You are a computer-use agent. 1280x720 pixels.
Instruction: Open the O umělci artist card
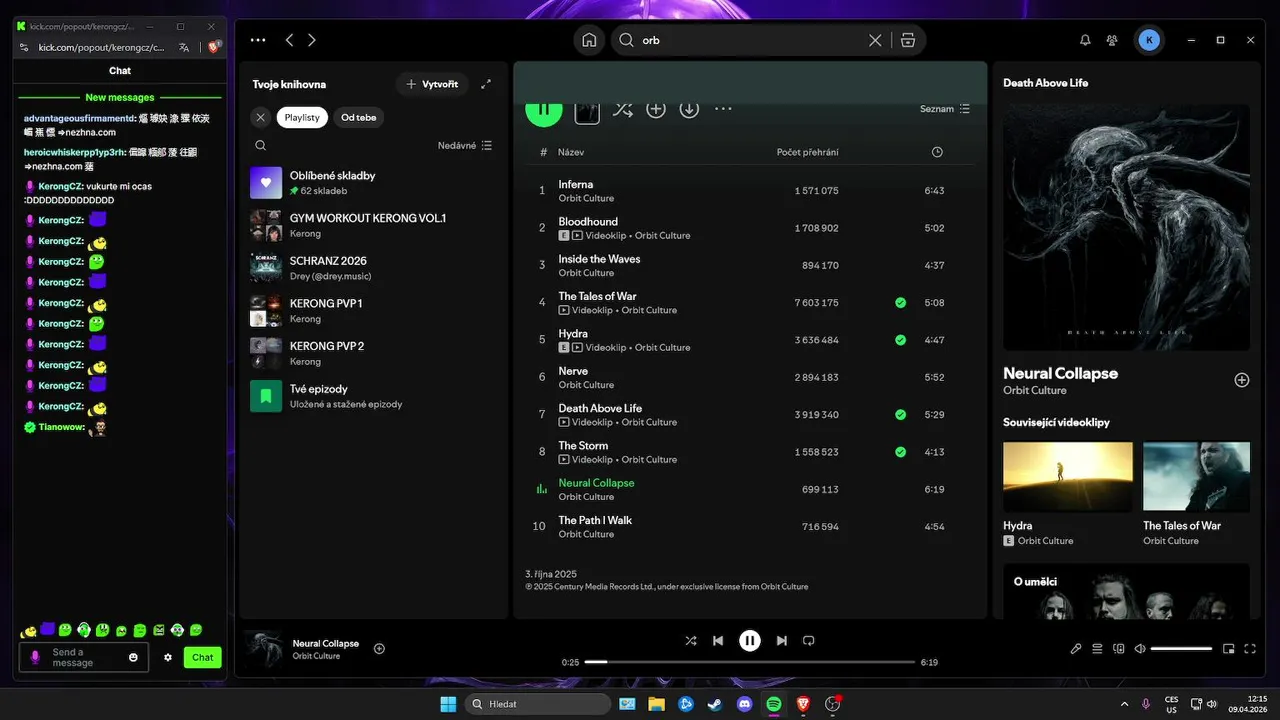(1127, 592)
